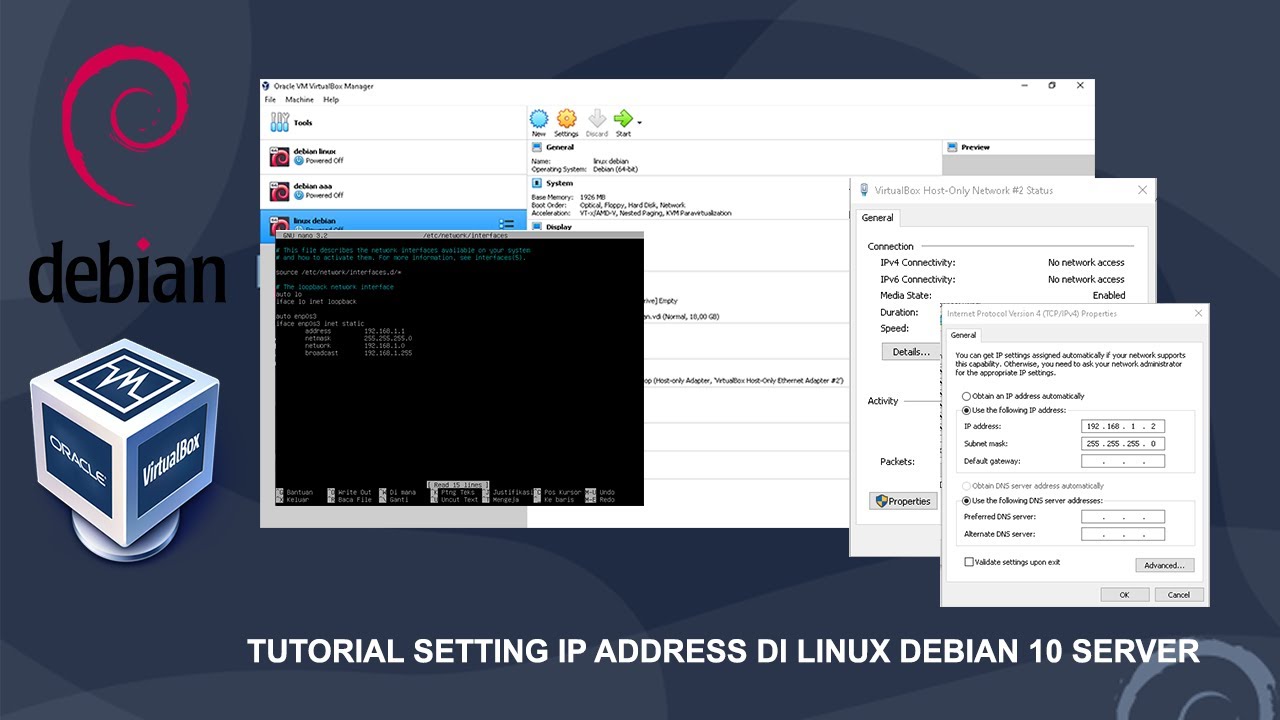The width and height of the screenshot is (1280, 720).
Task: Click power state icon under debian linux
Action: point(299,161)
